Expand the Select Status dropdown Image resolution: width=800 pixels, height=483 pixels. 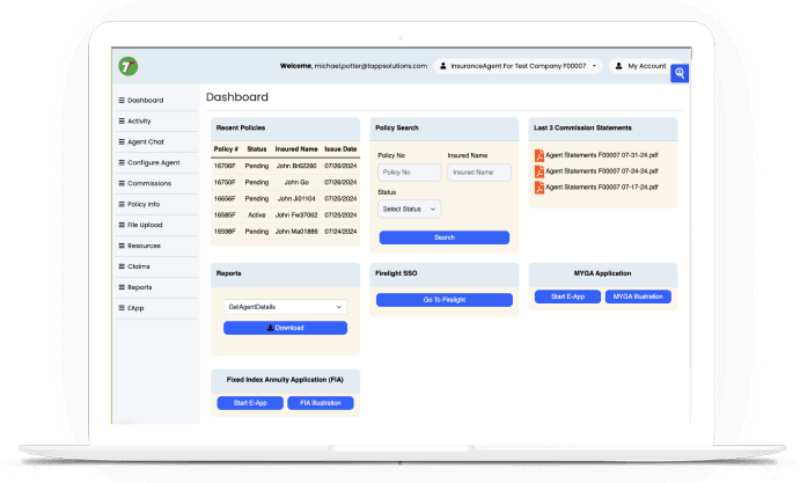click(x=409, y=209)
